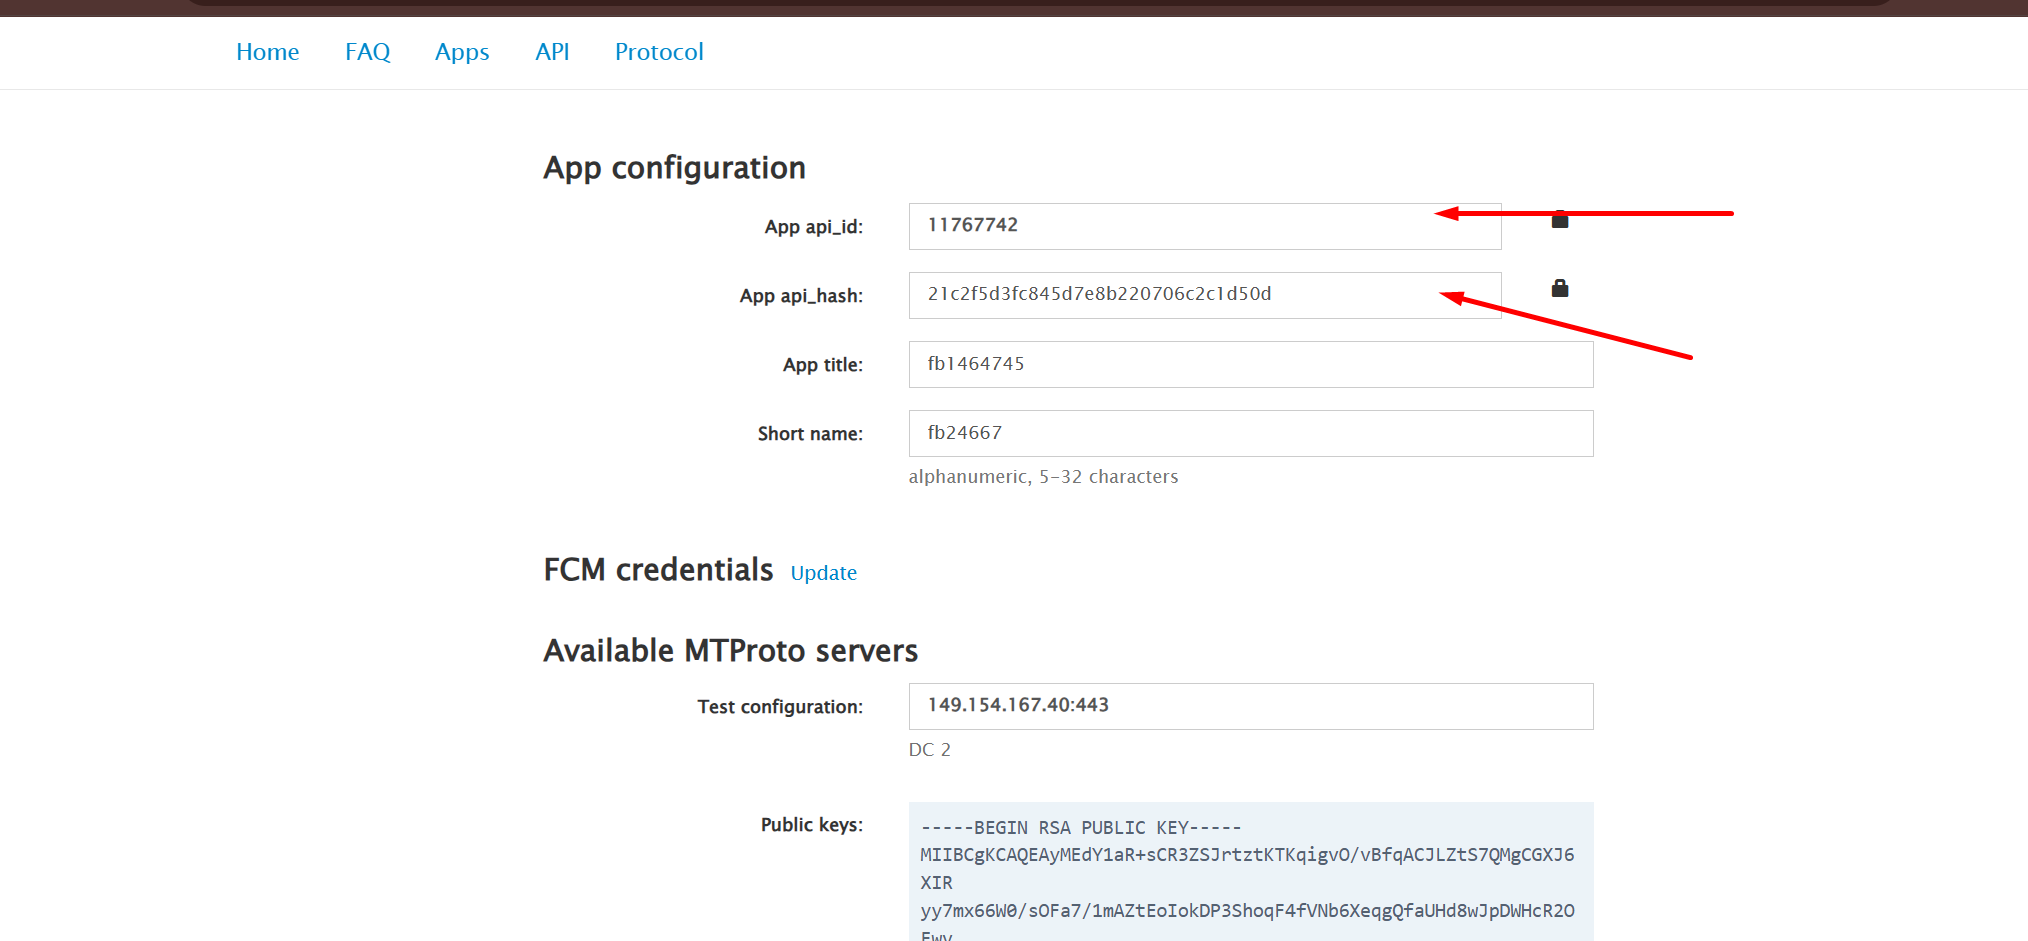Click the lock icon beside App api_id

1559,221
